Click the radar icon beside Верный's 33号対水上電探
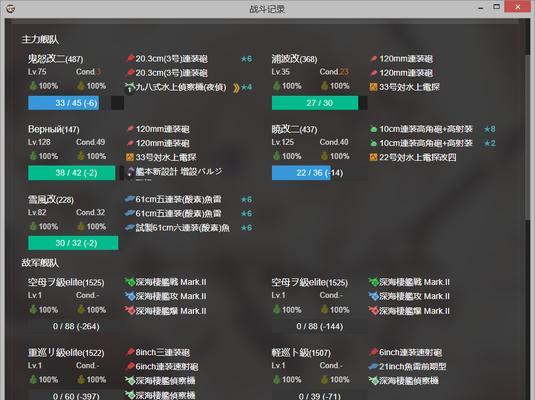535x400 pixels. (x=130, y=157)
